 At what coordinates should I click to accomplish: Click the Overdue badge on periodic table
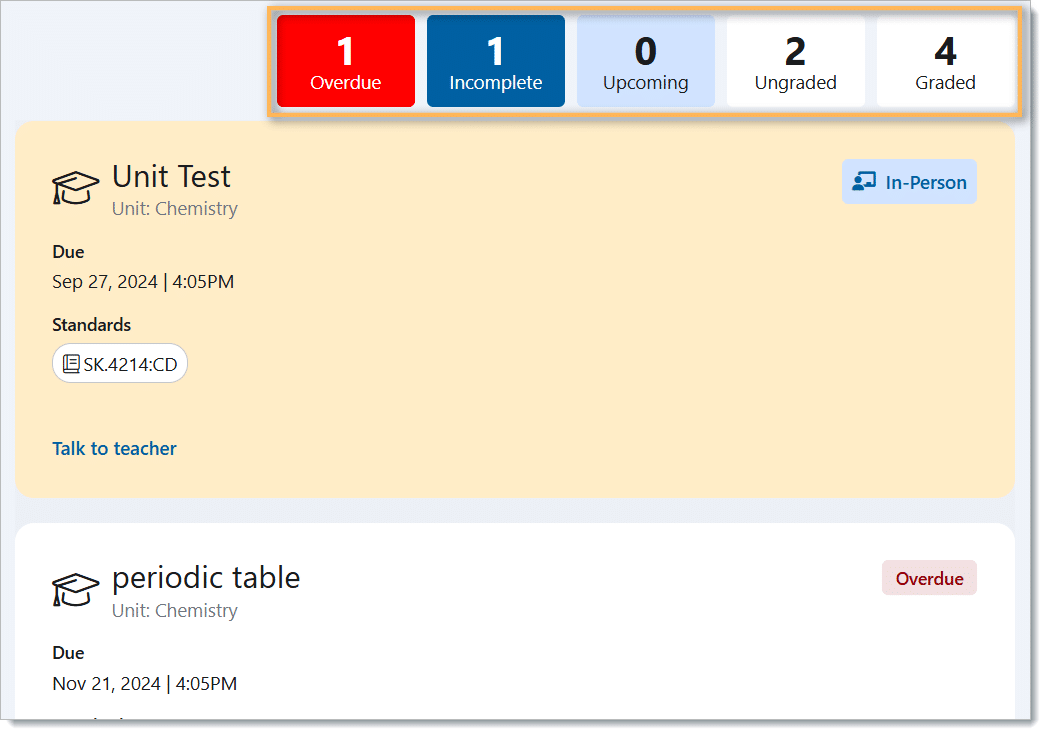(x=929, y=579)
